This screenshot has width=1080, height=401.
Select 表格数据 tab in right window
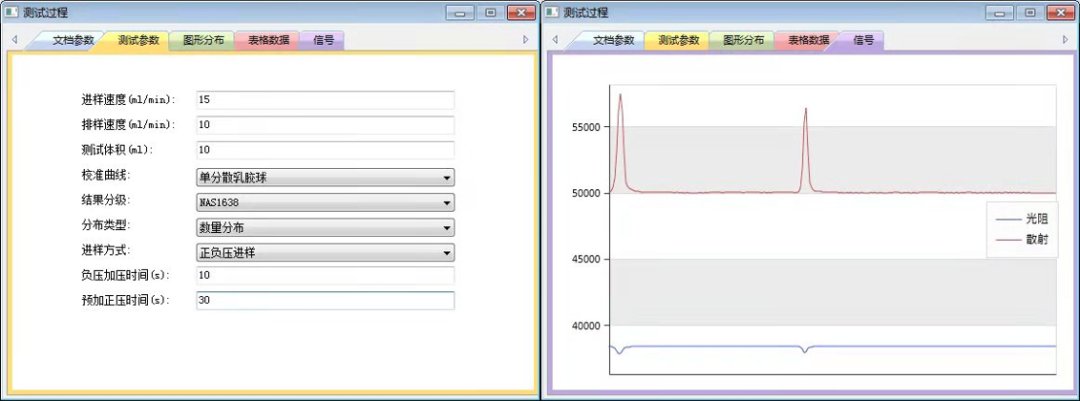click(x=808, y=41)
